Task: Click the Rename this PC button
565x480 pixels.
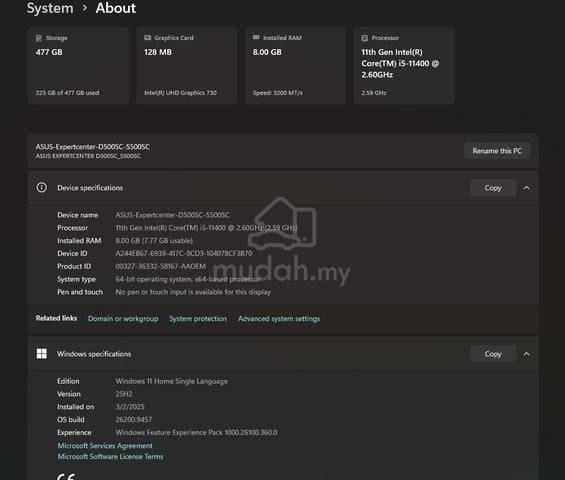Action: click(x=497, y=151)
